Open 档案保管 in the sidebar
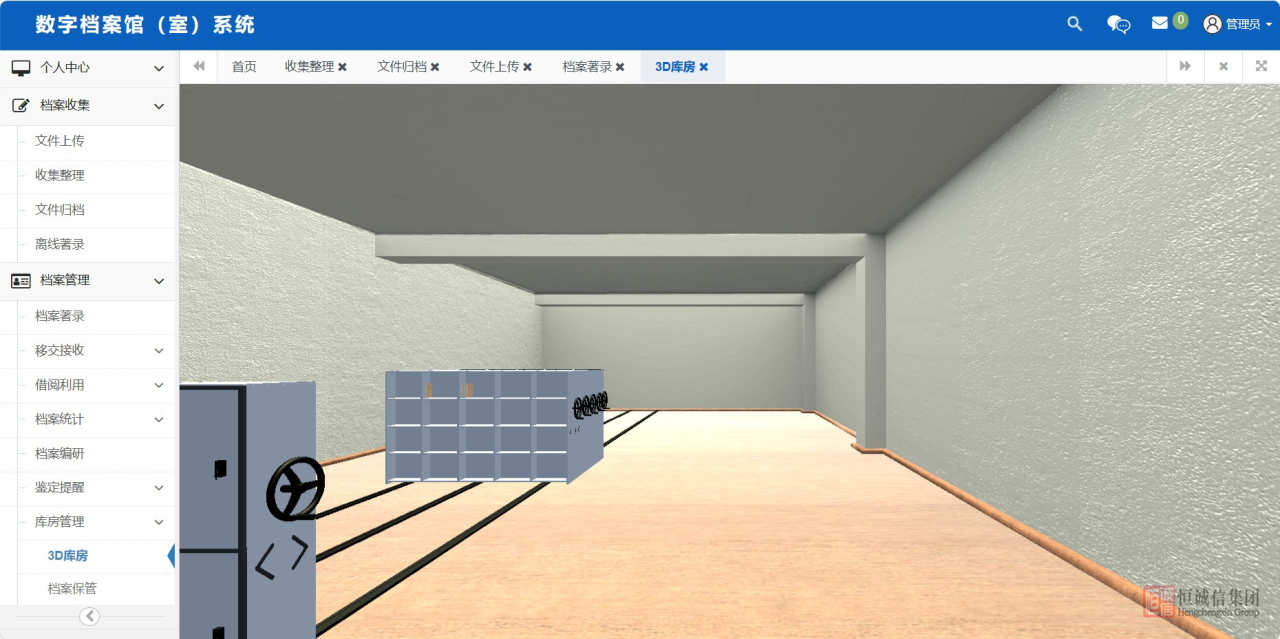Viewport: 1280px width, 639px height. [72, 589]
